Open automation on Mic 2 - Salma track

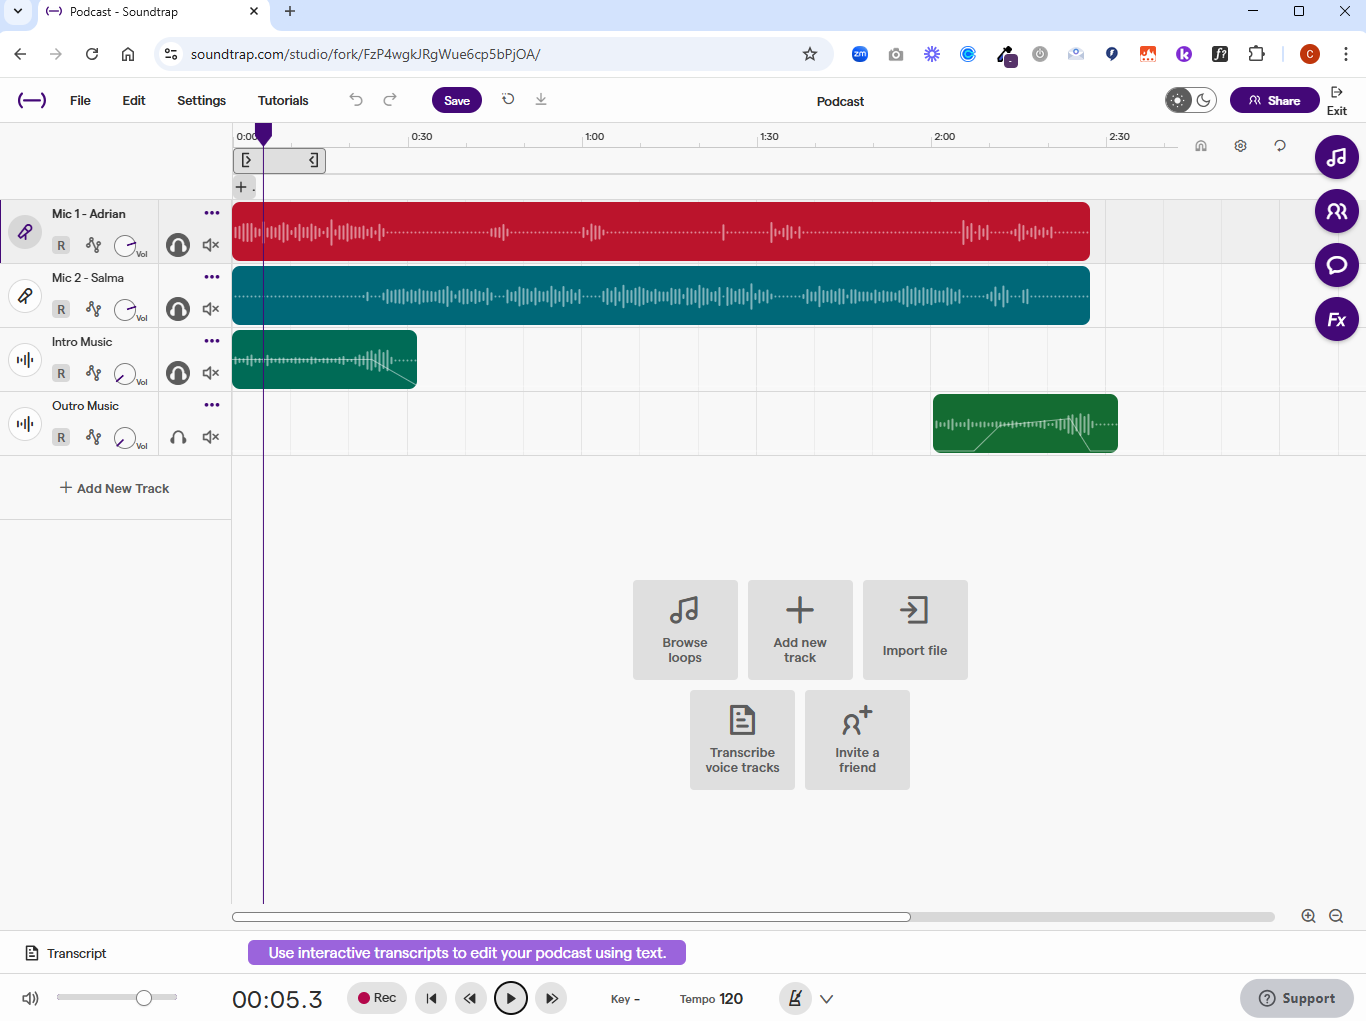click(93, 309)
